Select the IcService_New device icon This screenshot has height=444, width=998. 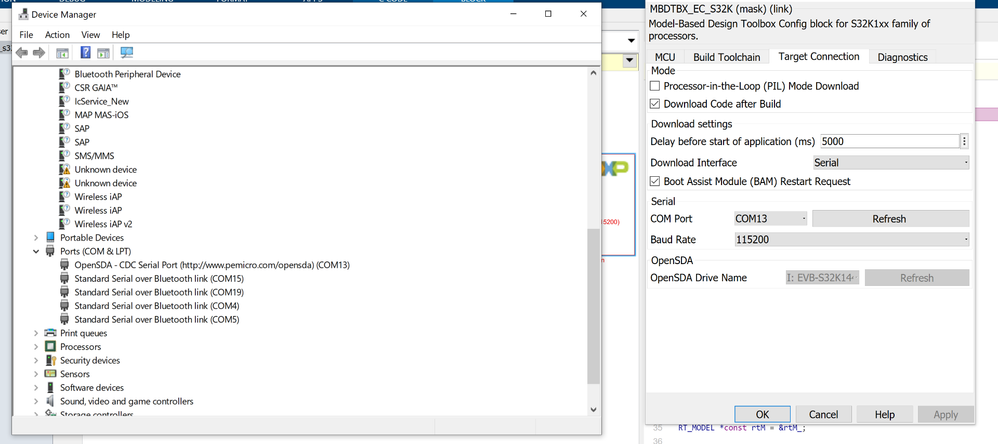click(x=64, y=101)
